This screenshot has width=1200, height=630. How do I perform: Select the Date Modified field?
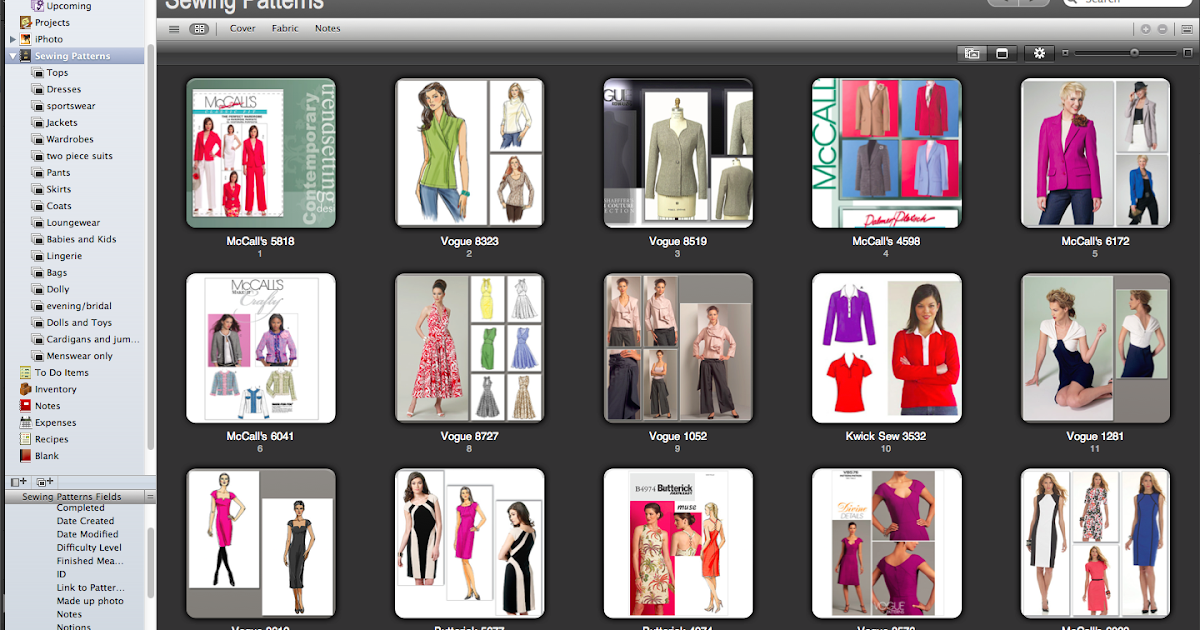click(88, 534)
